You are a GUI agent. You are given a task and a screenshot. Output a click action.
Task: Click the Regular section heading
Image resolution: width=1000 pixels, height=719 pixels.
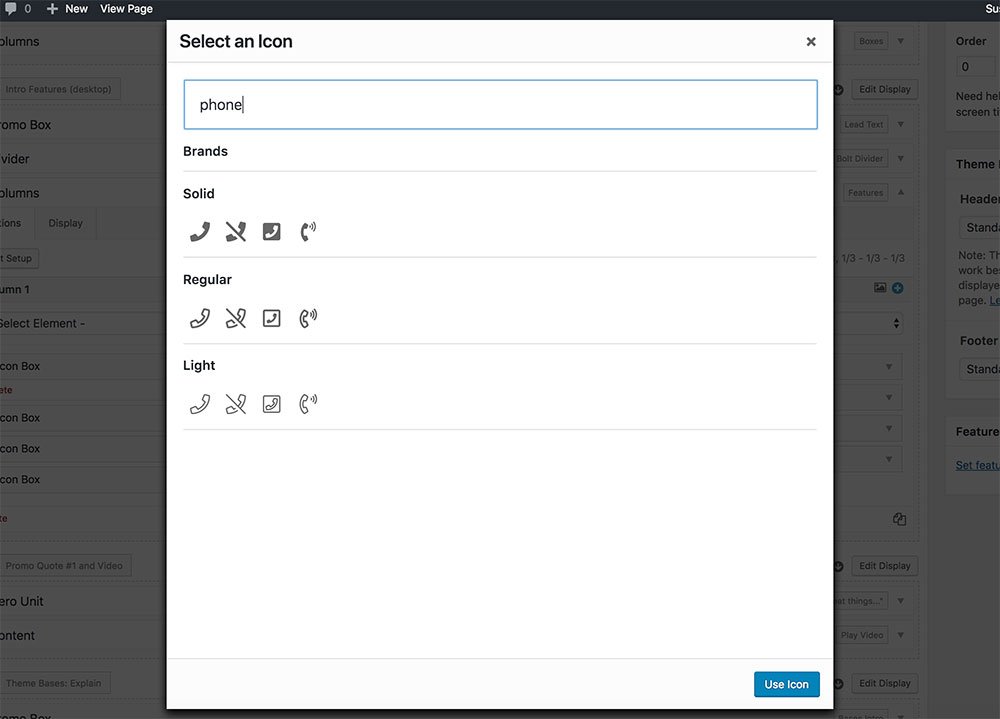point(207,279)
